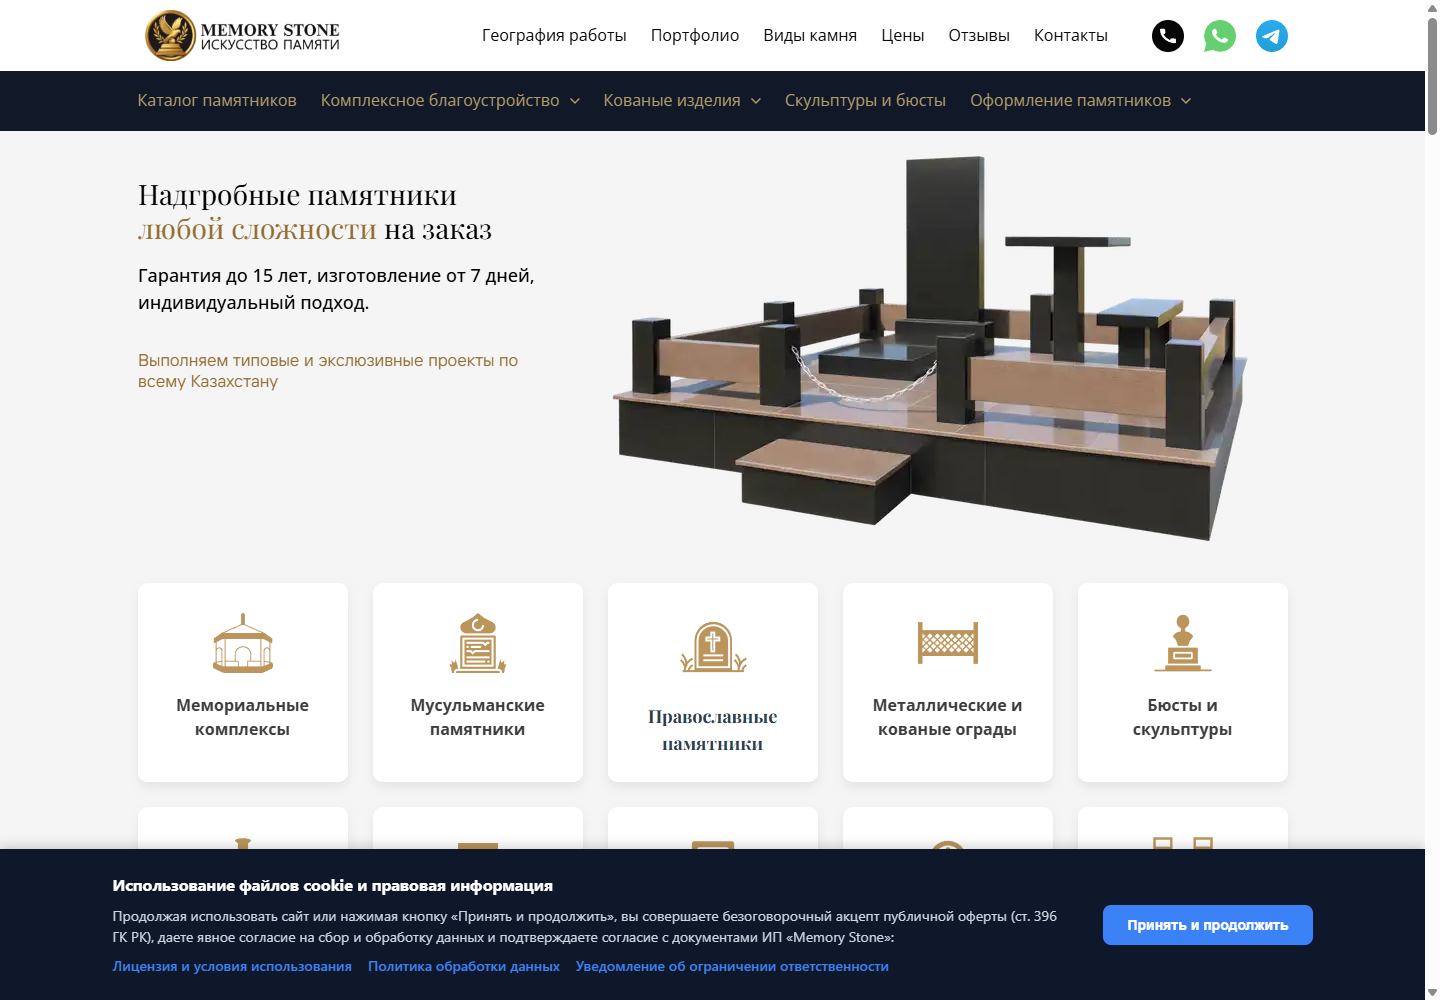Open Уведомление об ограничении ответственности link
This screenshot has height=1000, width=1440.
tap(732, 967)
